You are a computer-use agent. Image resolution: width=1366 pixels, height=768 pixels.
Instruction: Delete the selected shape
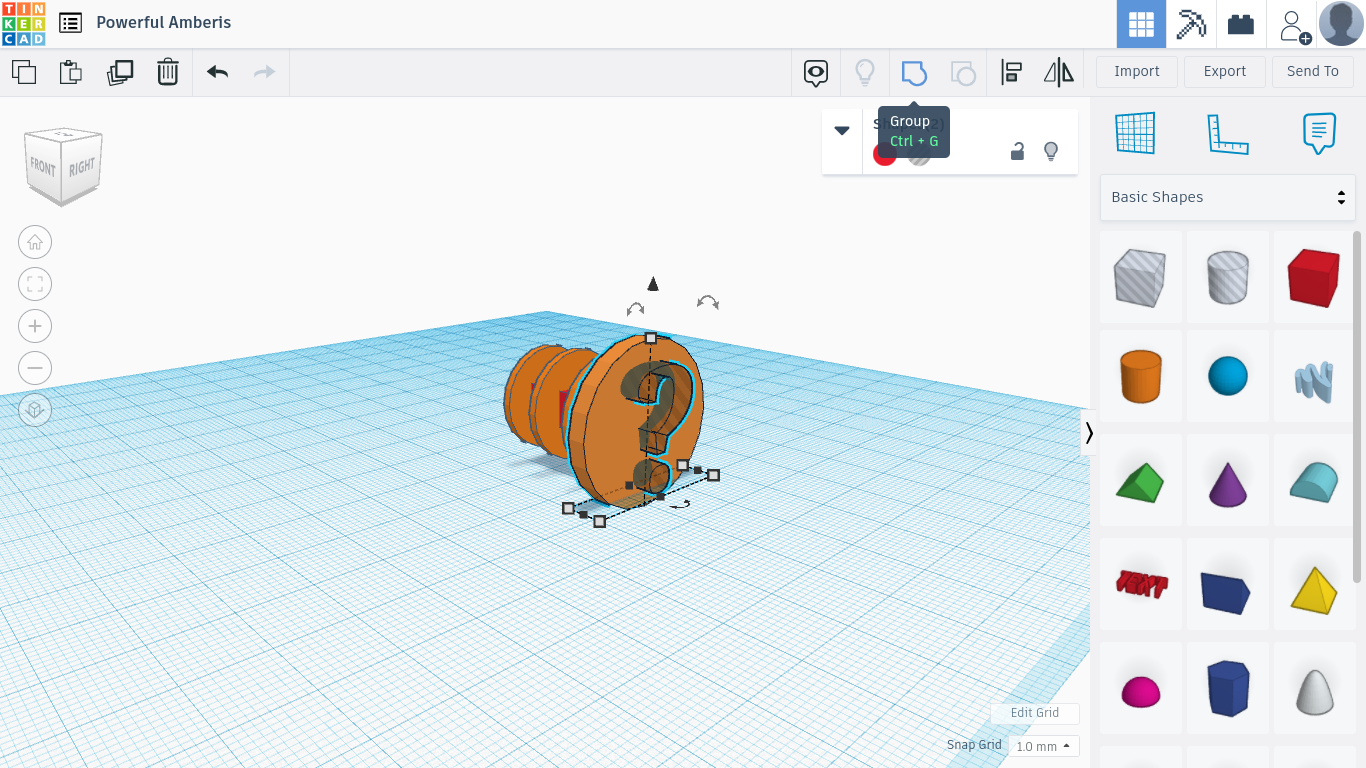tap(168, 72)
